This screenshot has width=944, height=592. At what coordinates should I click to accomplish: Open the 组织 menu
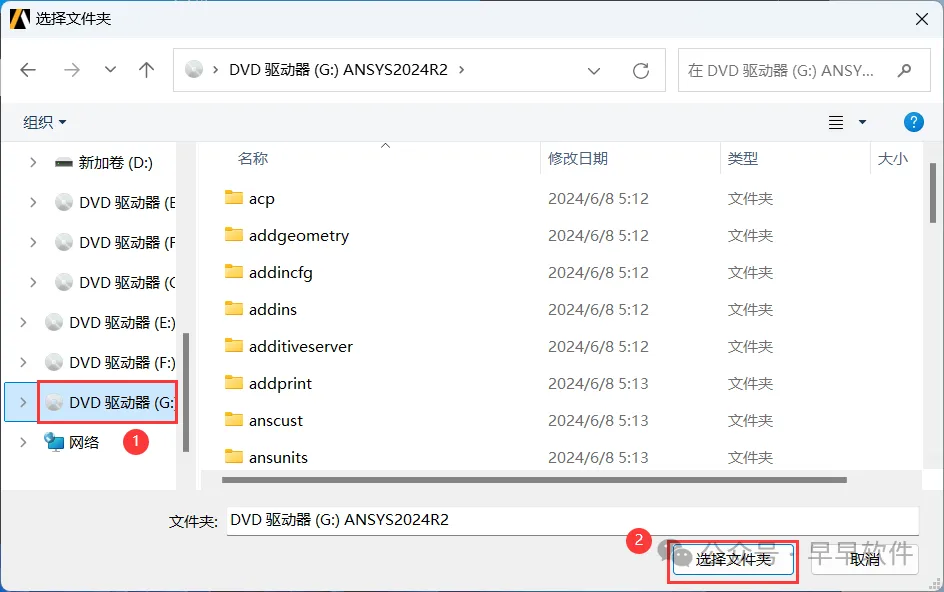pyautogui.click(x=45, y=122)
